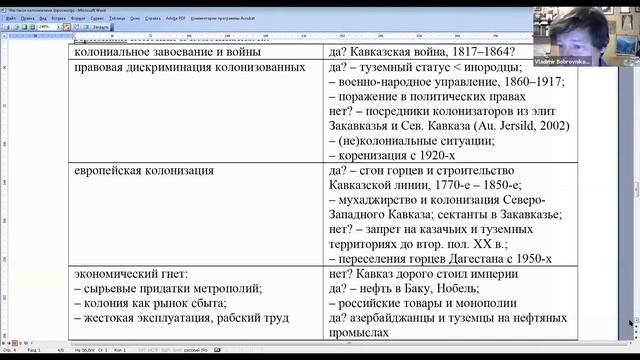Viewport: 640px width, 360px height.
Task: Click 'экономический гнет:' line
Action: pyautogui.click(x=131, y=273)
